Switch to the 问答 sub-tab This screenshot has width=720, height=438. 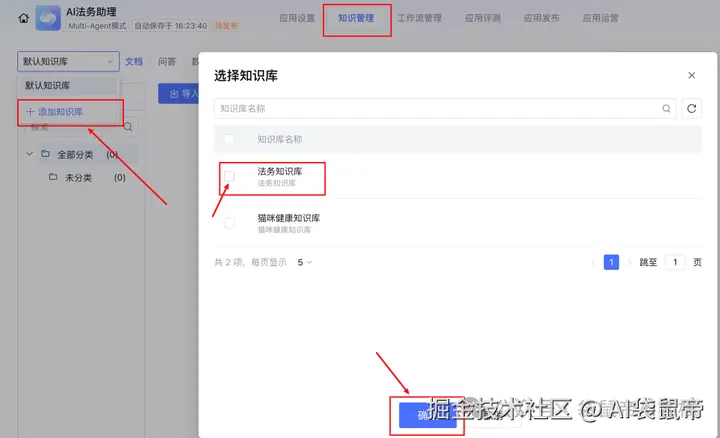click(167, 62)
